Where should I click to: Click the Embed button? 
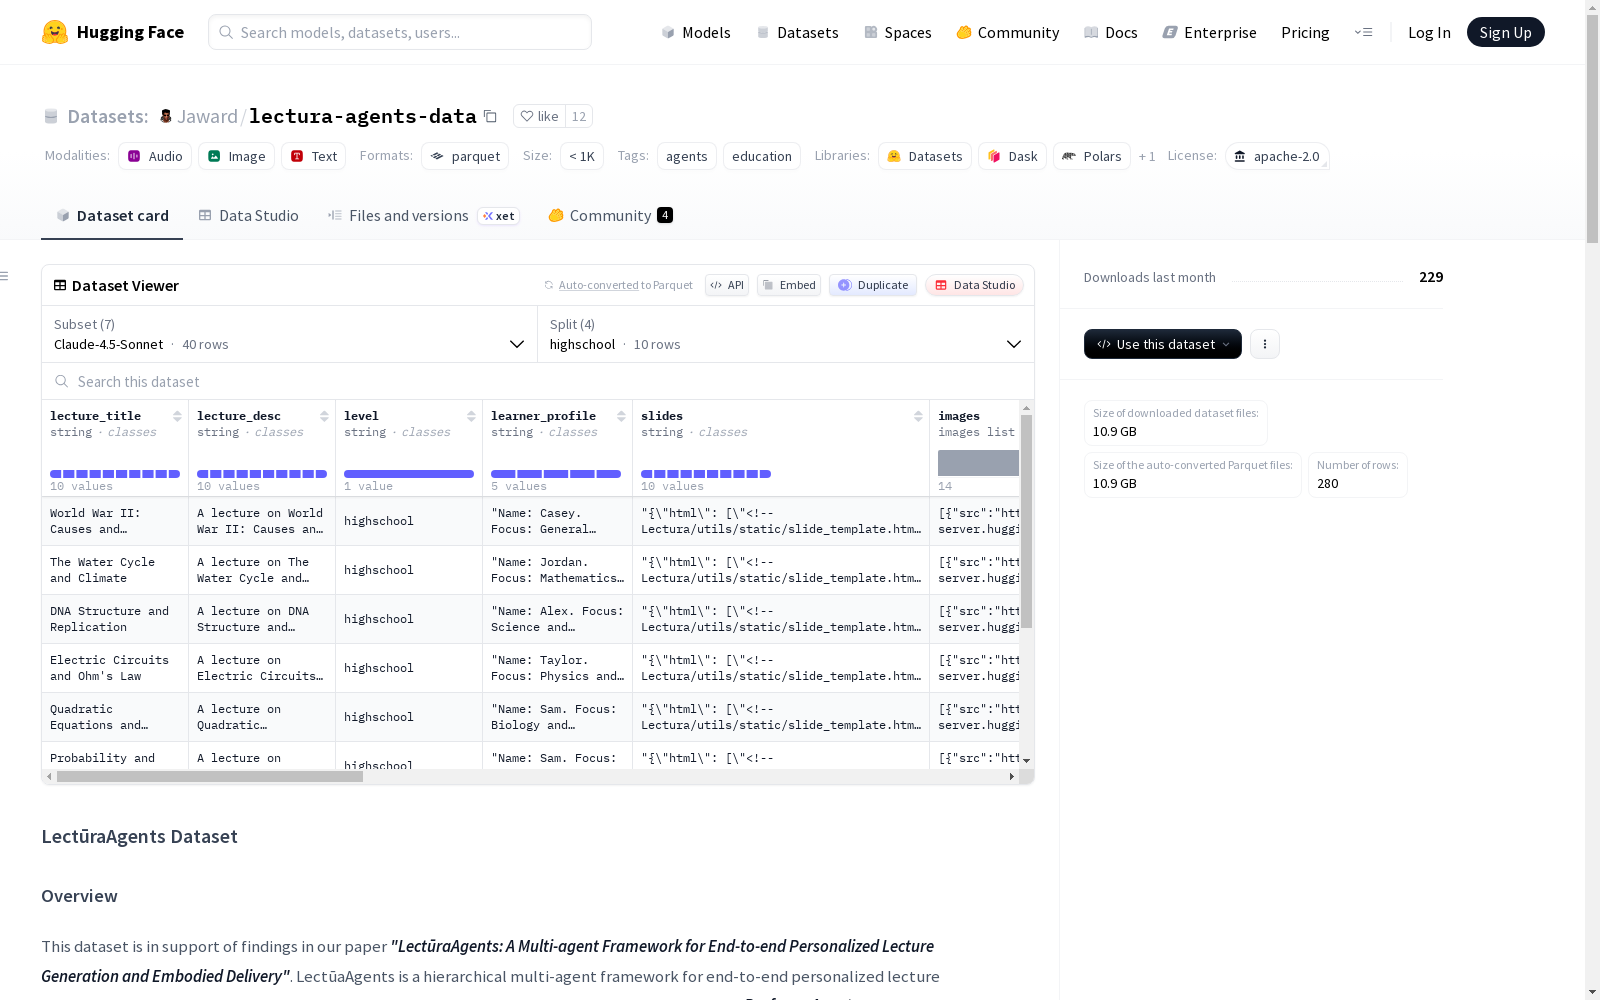pos(789,285)
